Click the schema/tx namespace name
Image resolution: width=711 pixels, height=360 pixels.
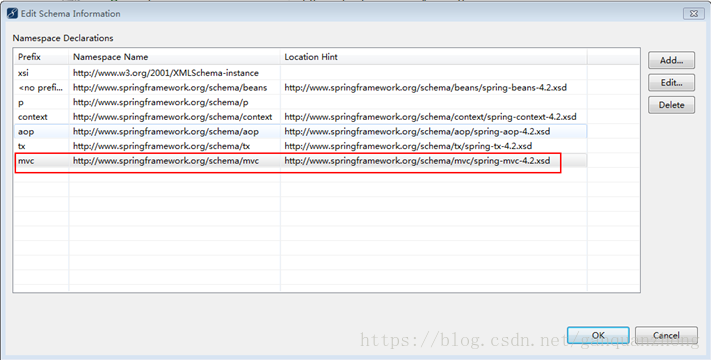click(x=161, y=146)
